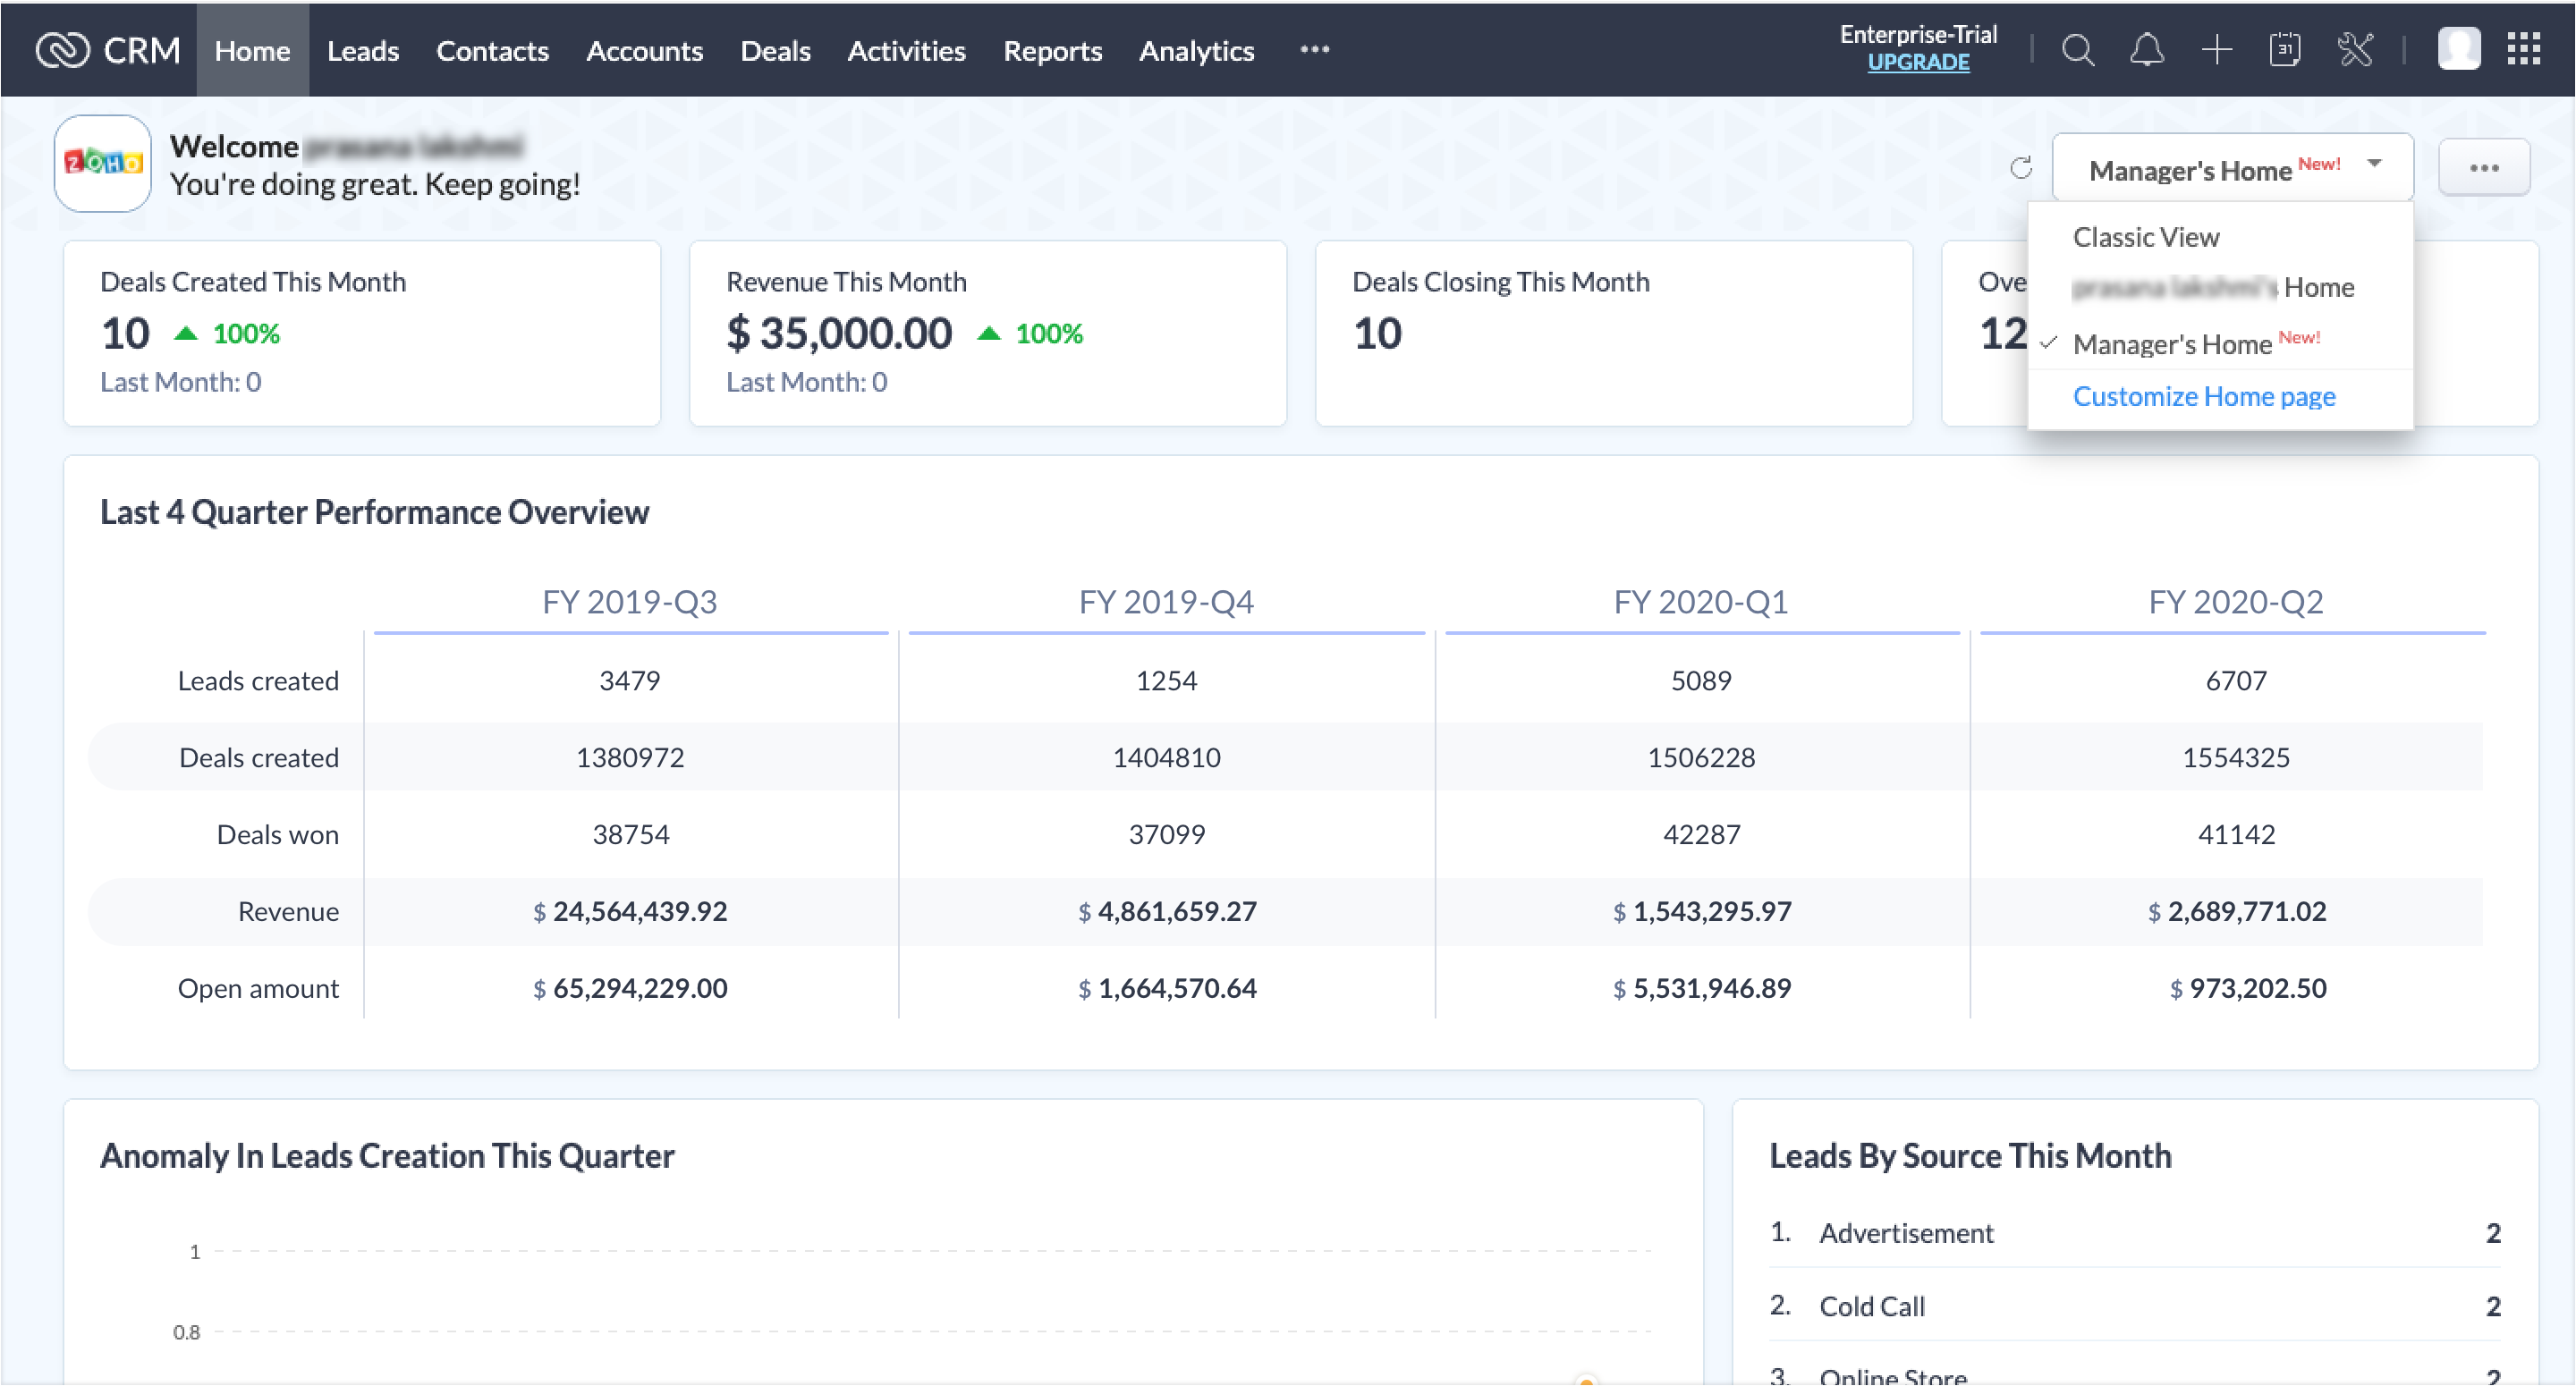Image resolution: width=2576 pixels, height=1386 pixels.
Task: Click the plus quick-create icon
Action: (x=2216, y=50)
